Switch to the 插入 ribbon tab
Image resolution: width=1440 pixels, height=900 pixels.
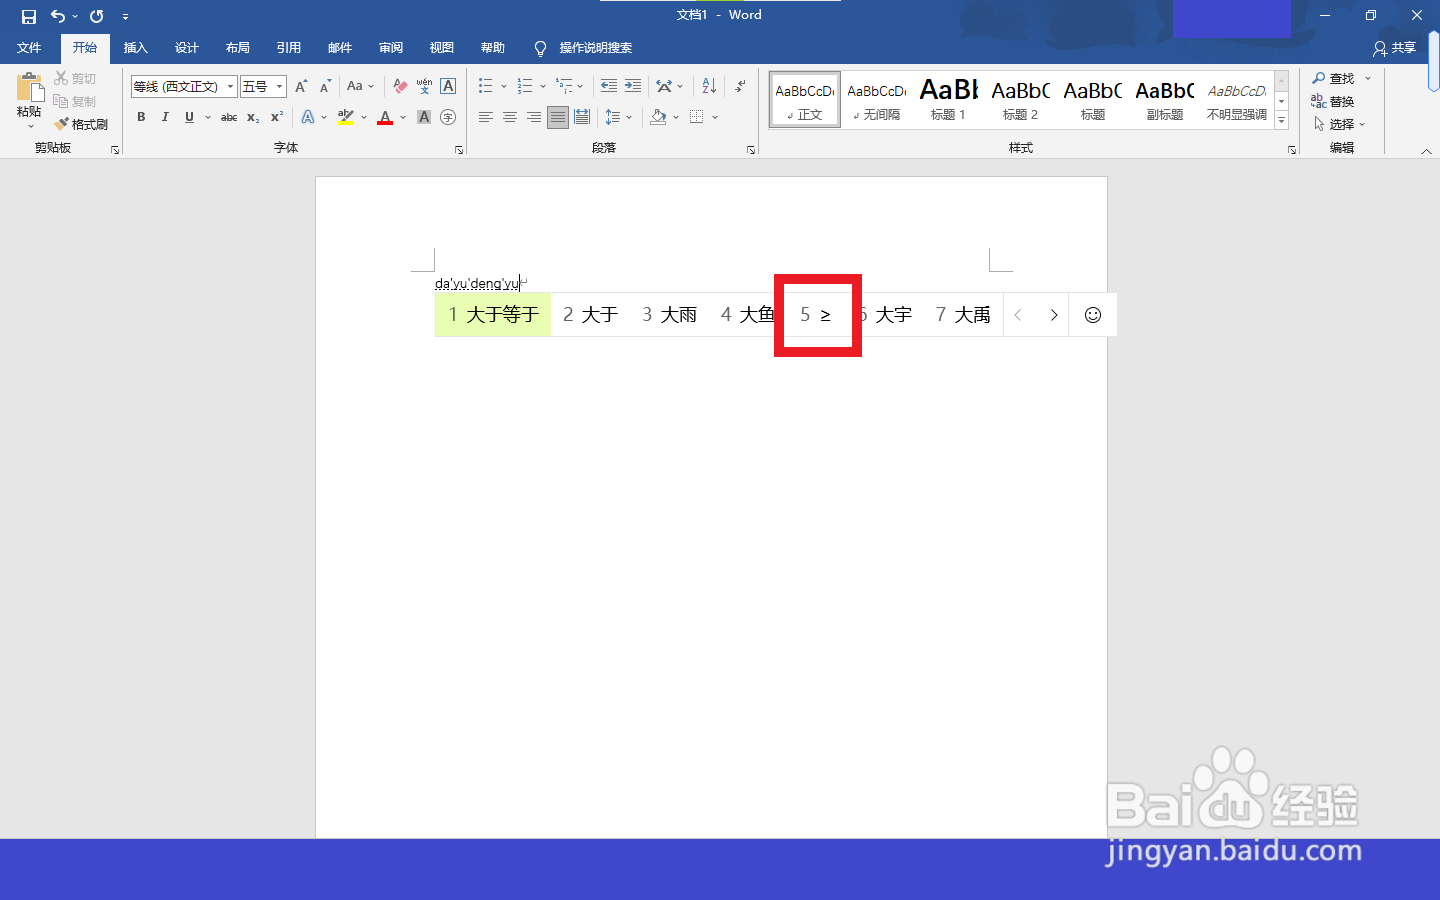pos(135,48)
